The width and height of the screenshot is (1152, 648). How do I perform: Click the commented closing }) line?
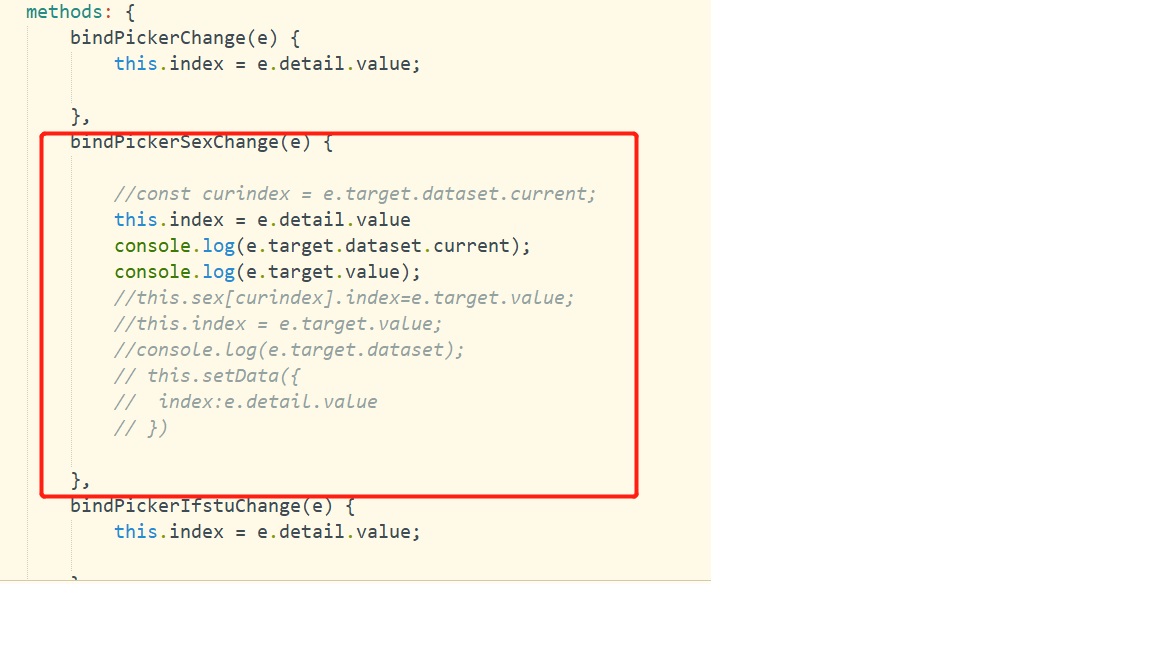[141, 428]
